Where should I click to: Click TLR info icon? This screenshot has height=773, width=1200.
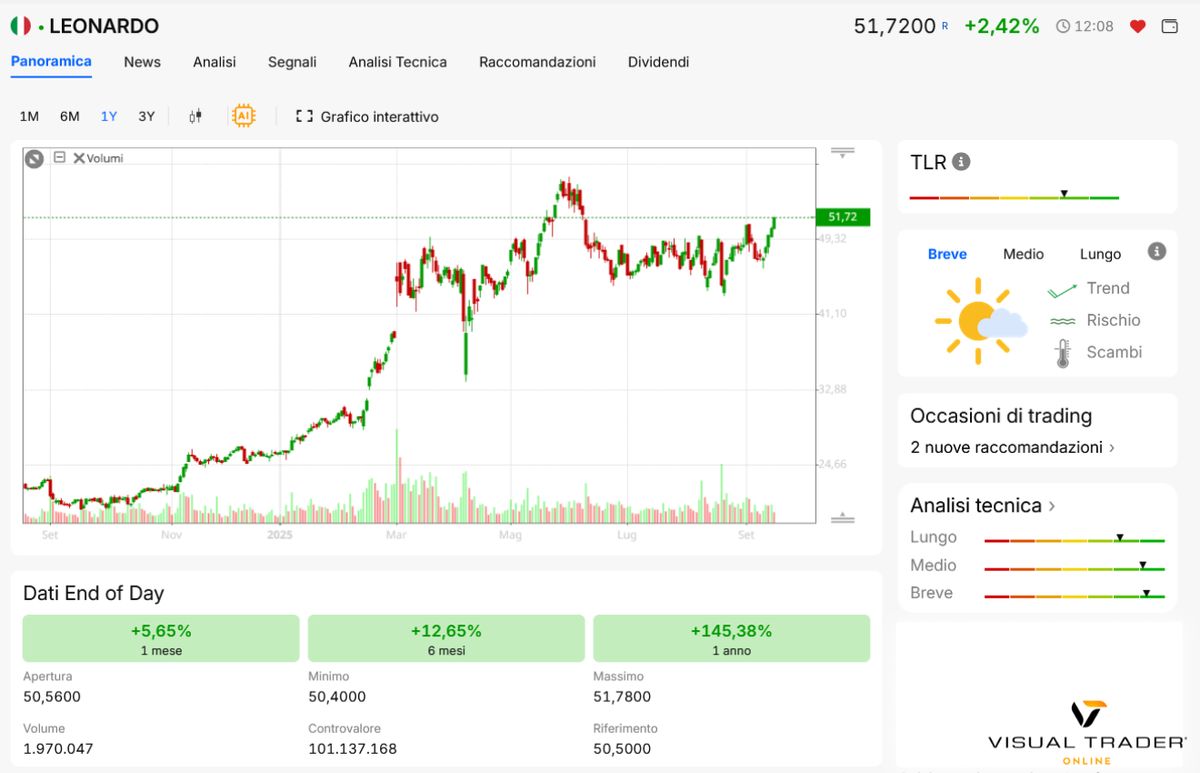click(x=961, y=162)
